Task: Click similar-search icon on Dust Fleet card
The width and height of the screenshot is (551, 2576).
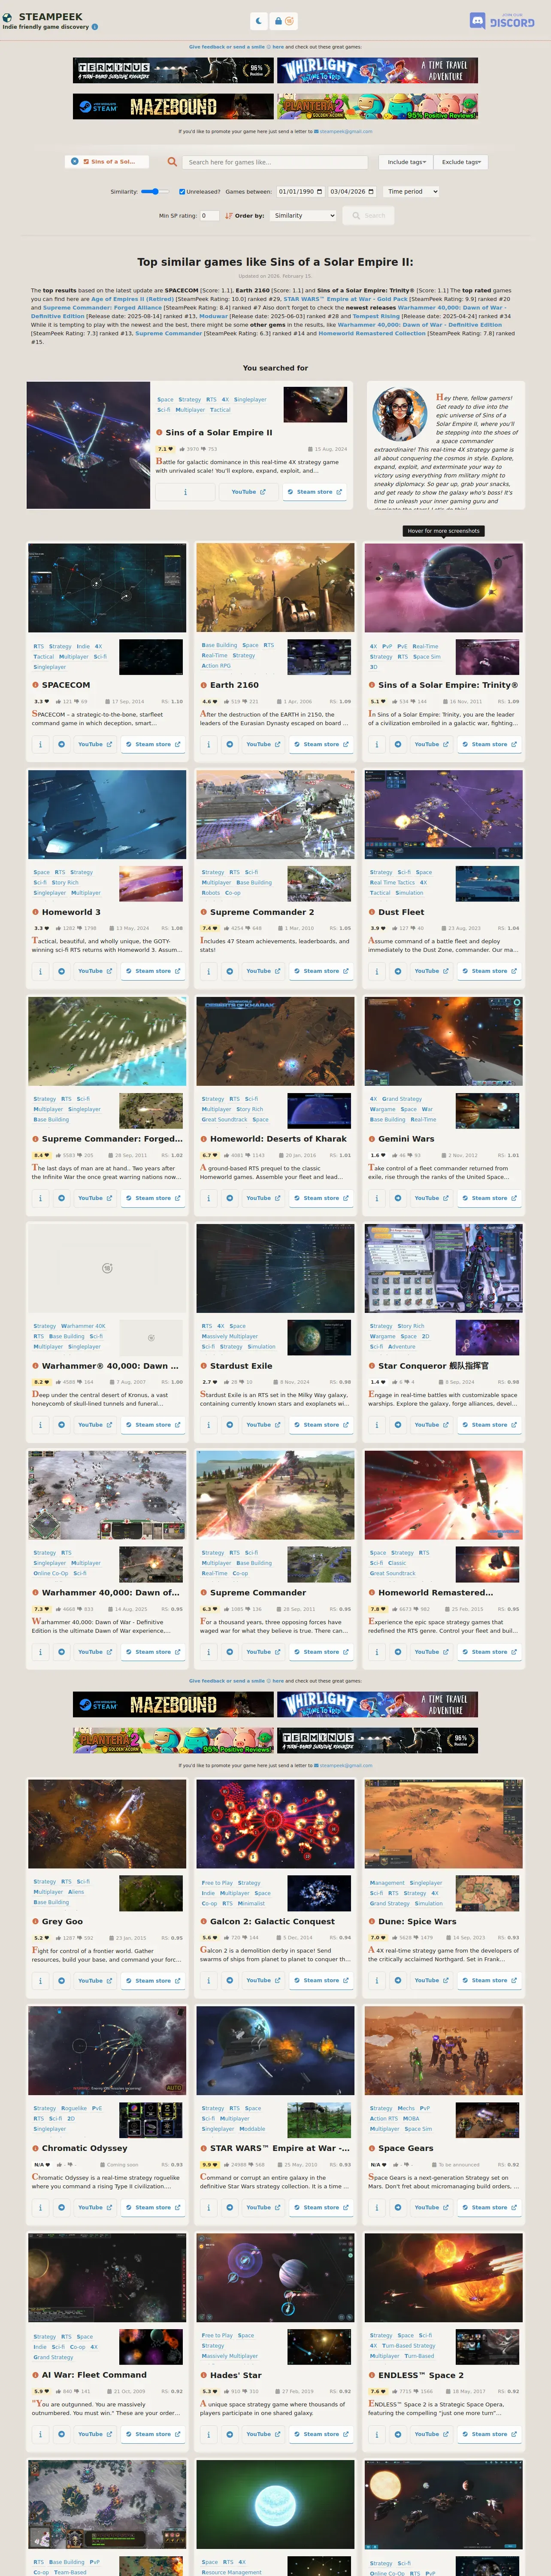Action: pyautogui.click(x=397, y=971)
